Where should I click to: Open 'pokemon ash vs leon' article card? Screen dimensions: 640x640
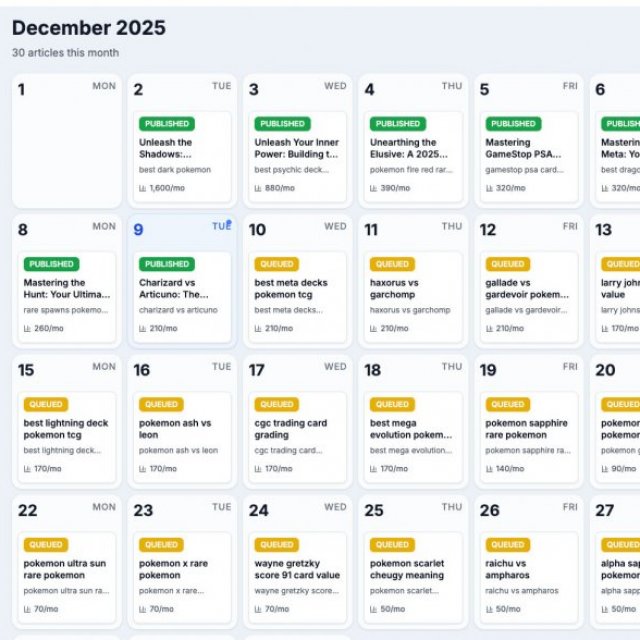182,438
